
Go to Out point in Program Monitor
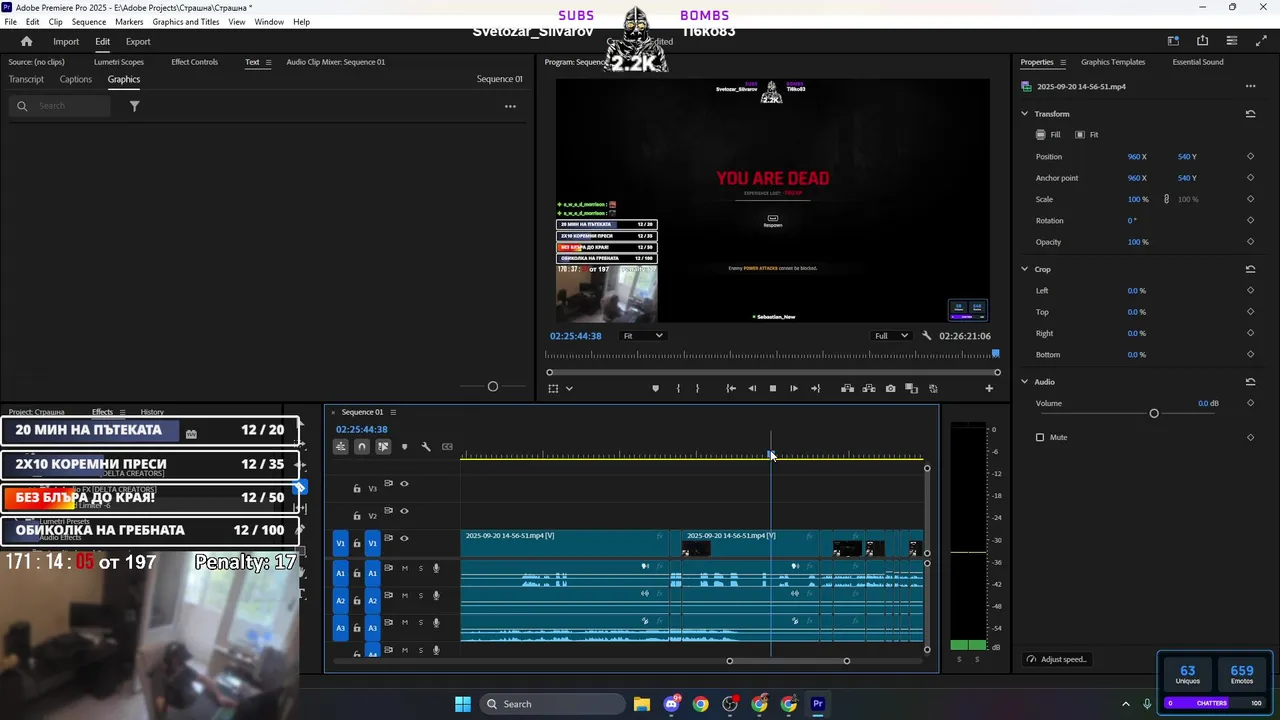(815, 388)
